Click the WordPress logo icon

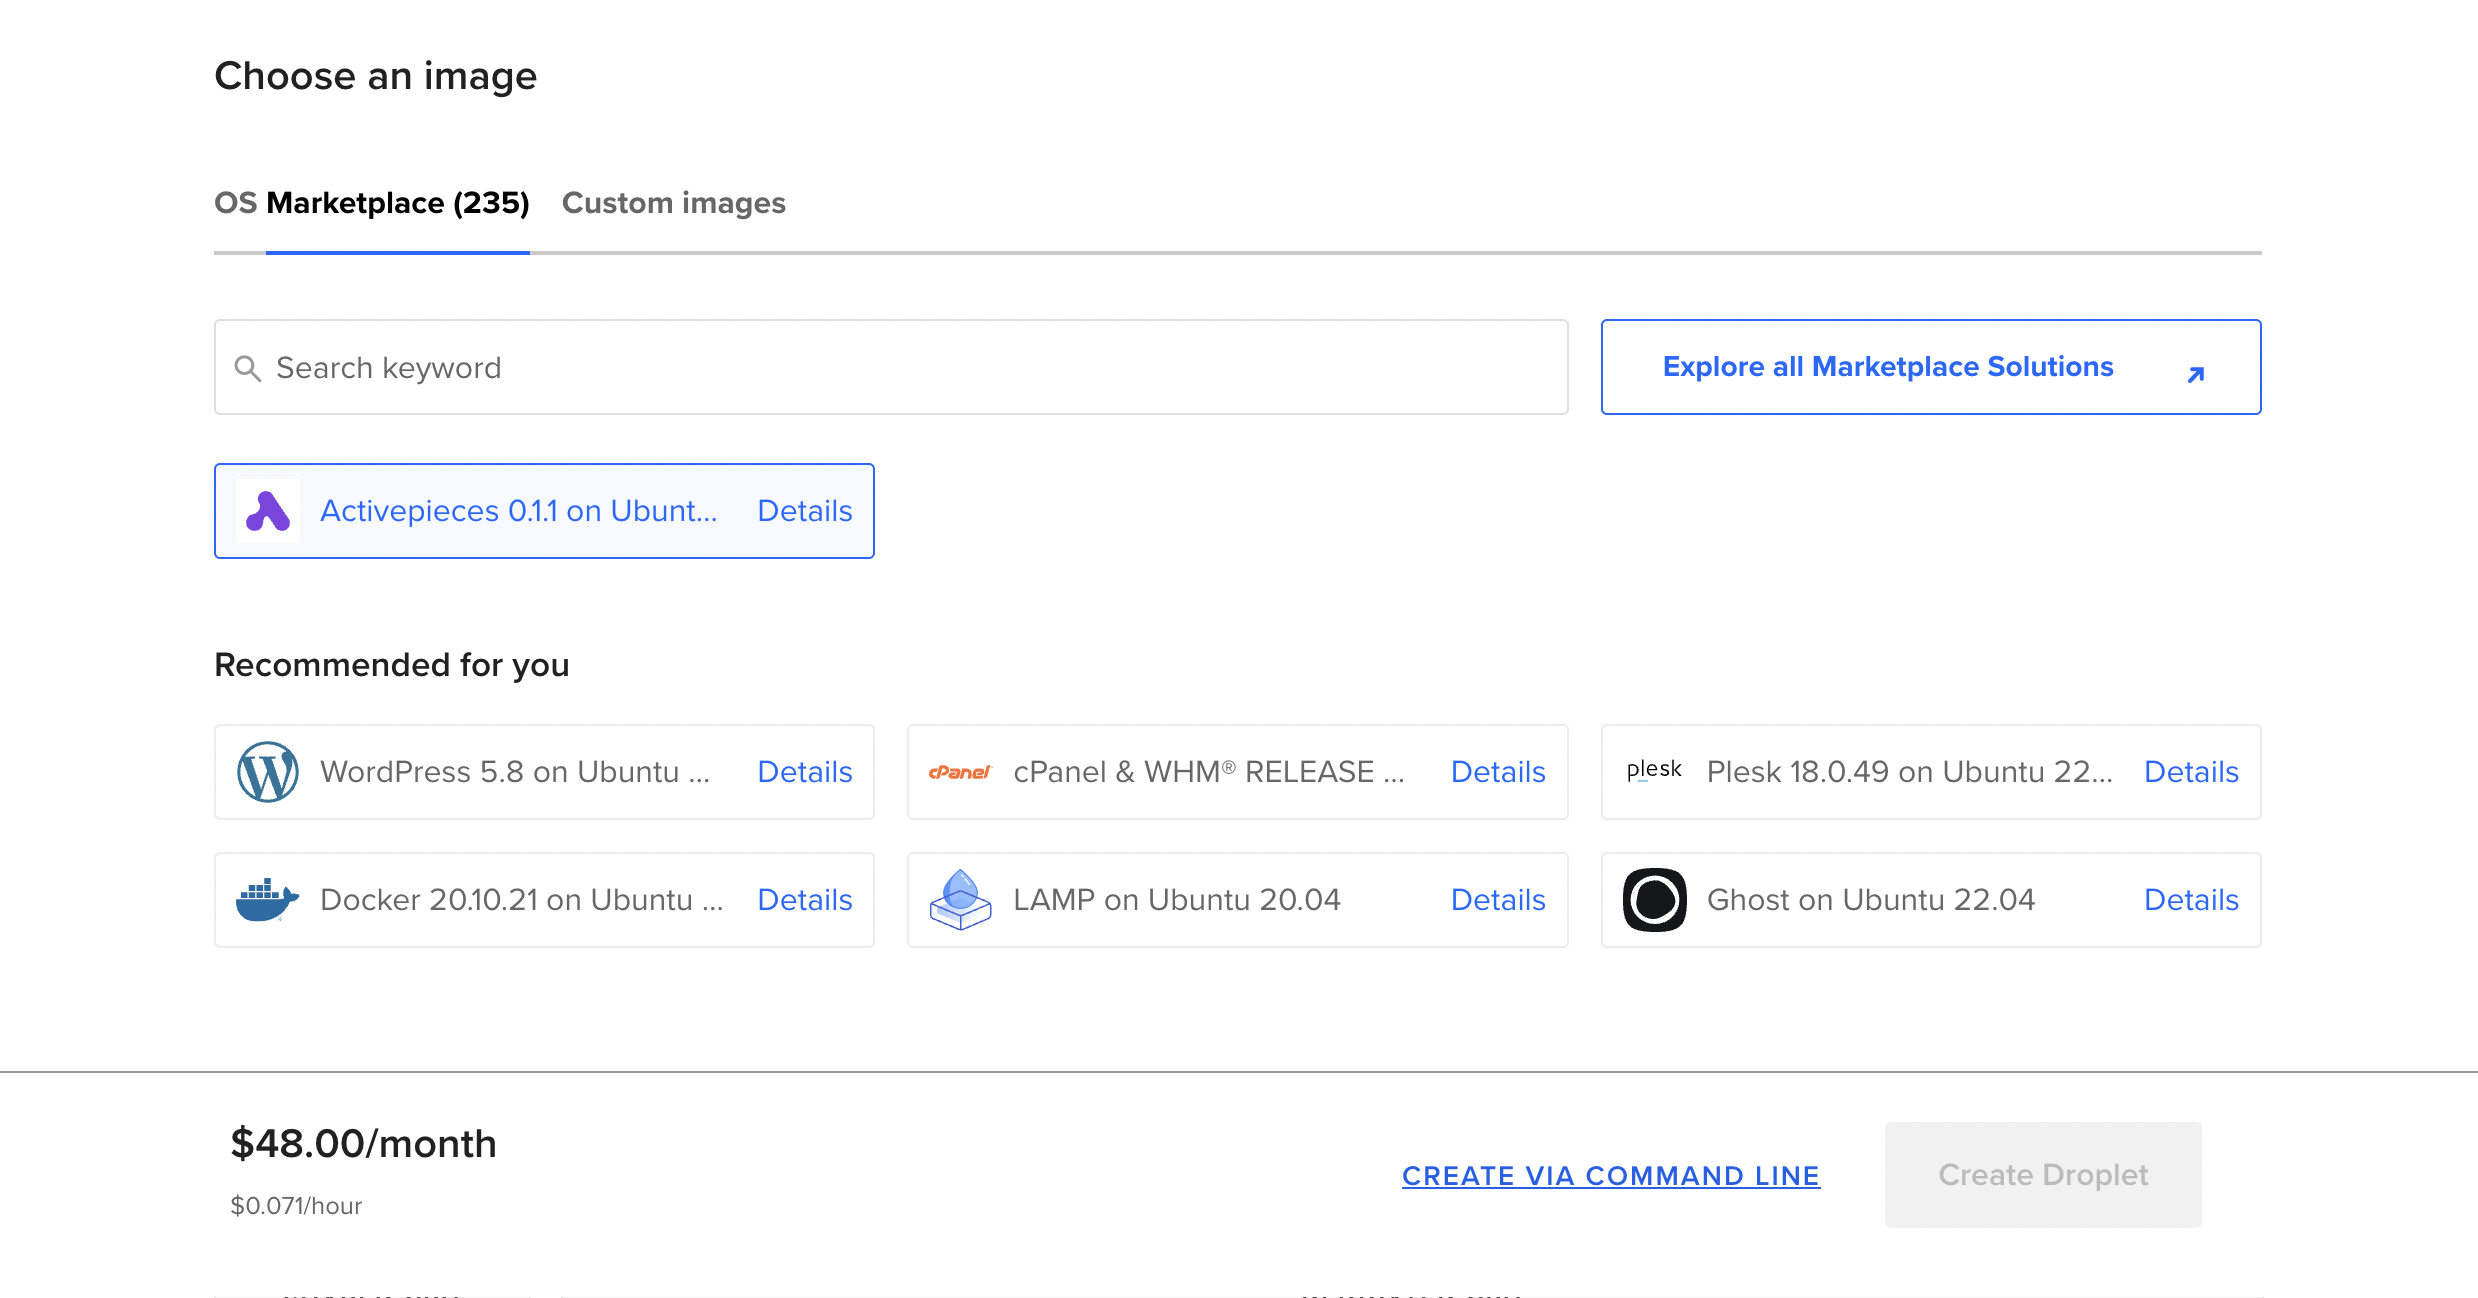click(x=267, y=772)
